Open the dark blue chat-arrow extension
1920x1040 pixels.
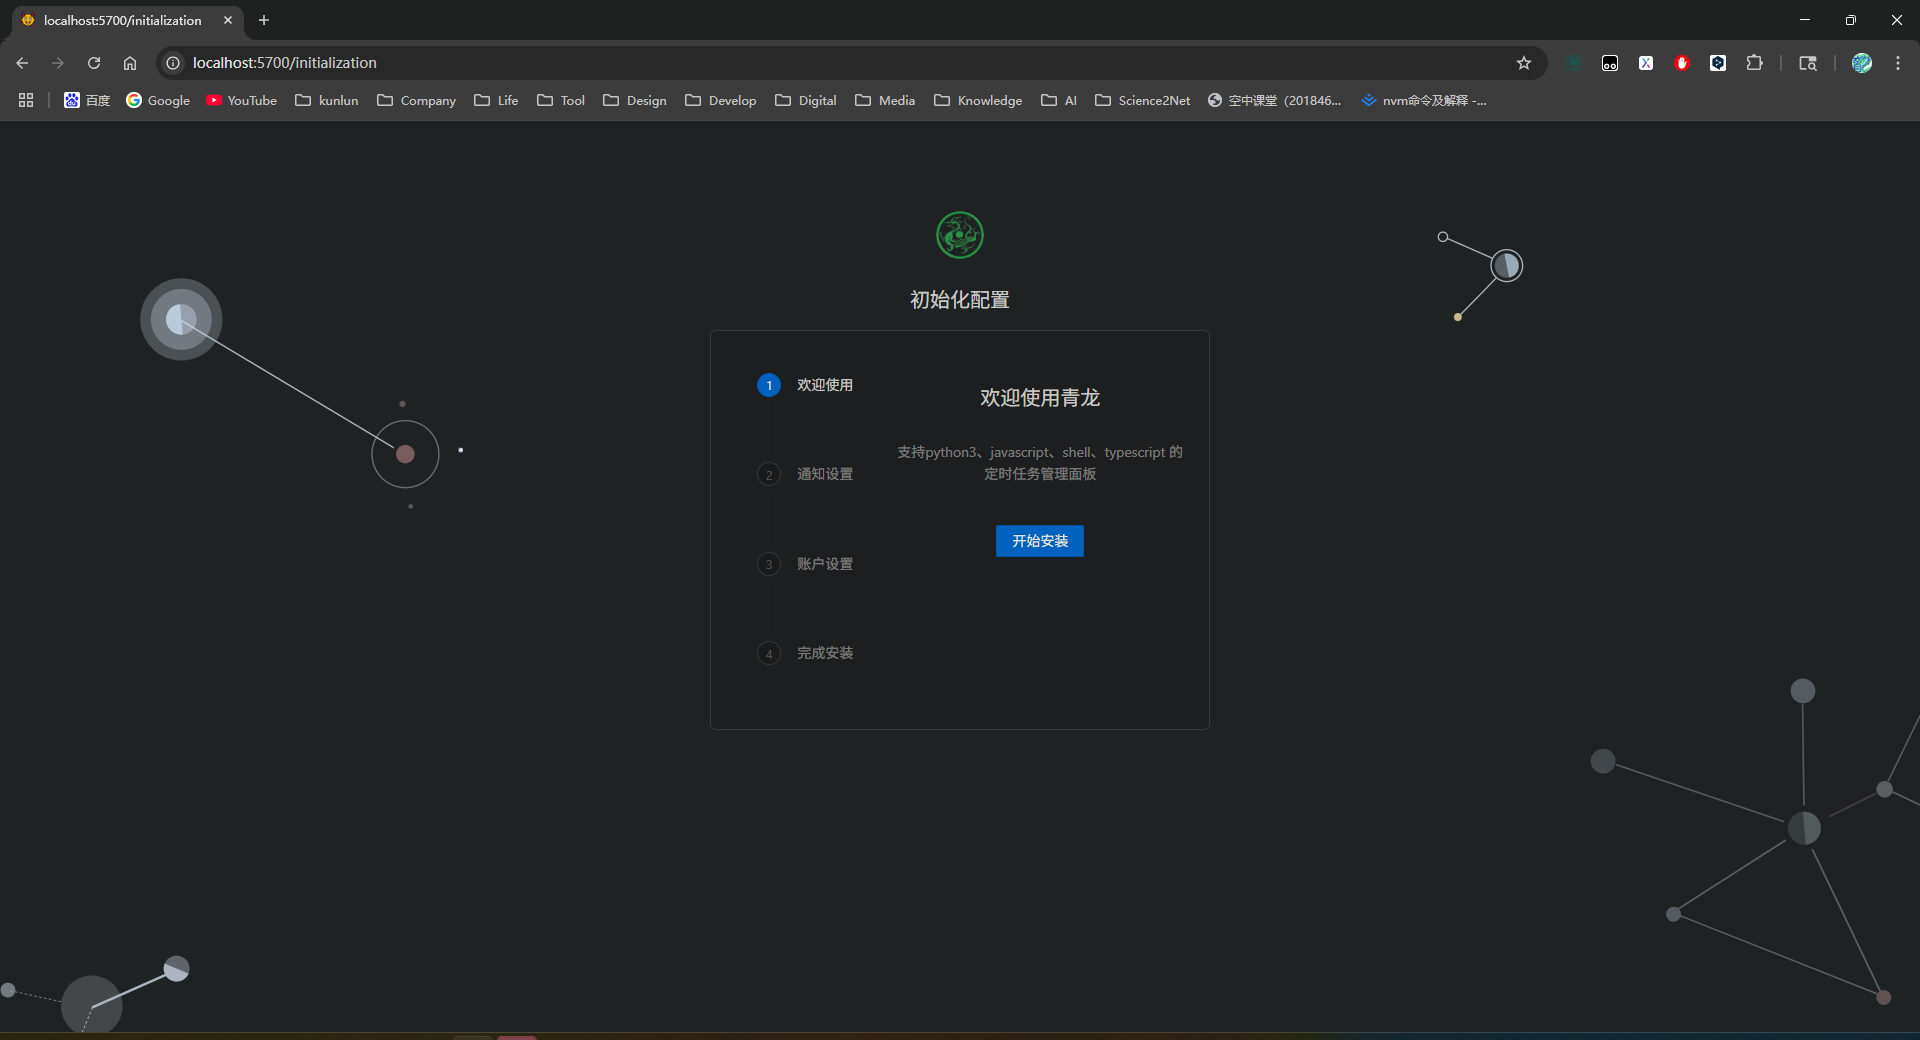(1718, 63)
